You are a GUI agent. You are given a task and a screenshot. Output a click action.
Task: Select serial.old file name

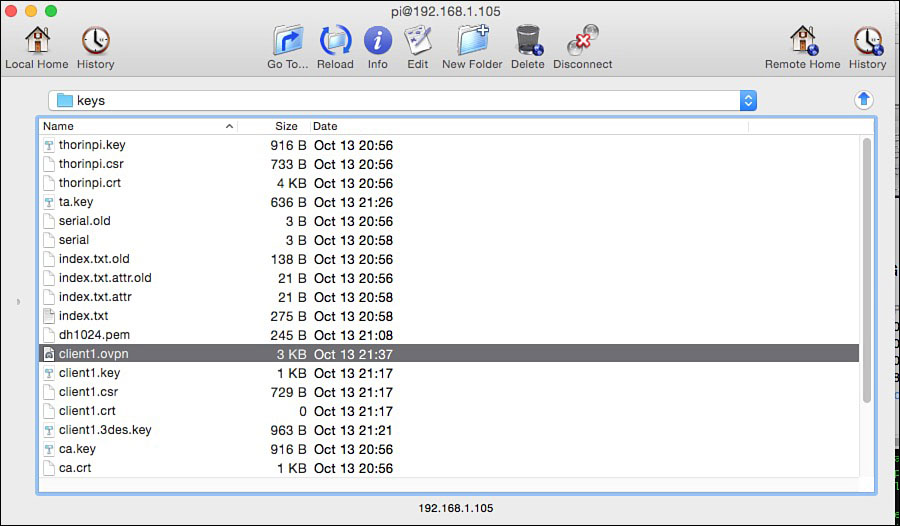point(84,221)
